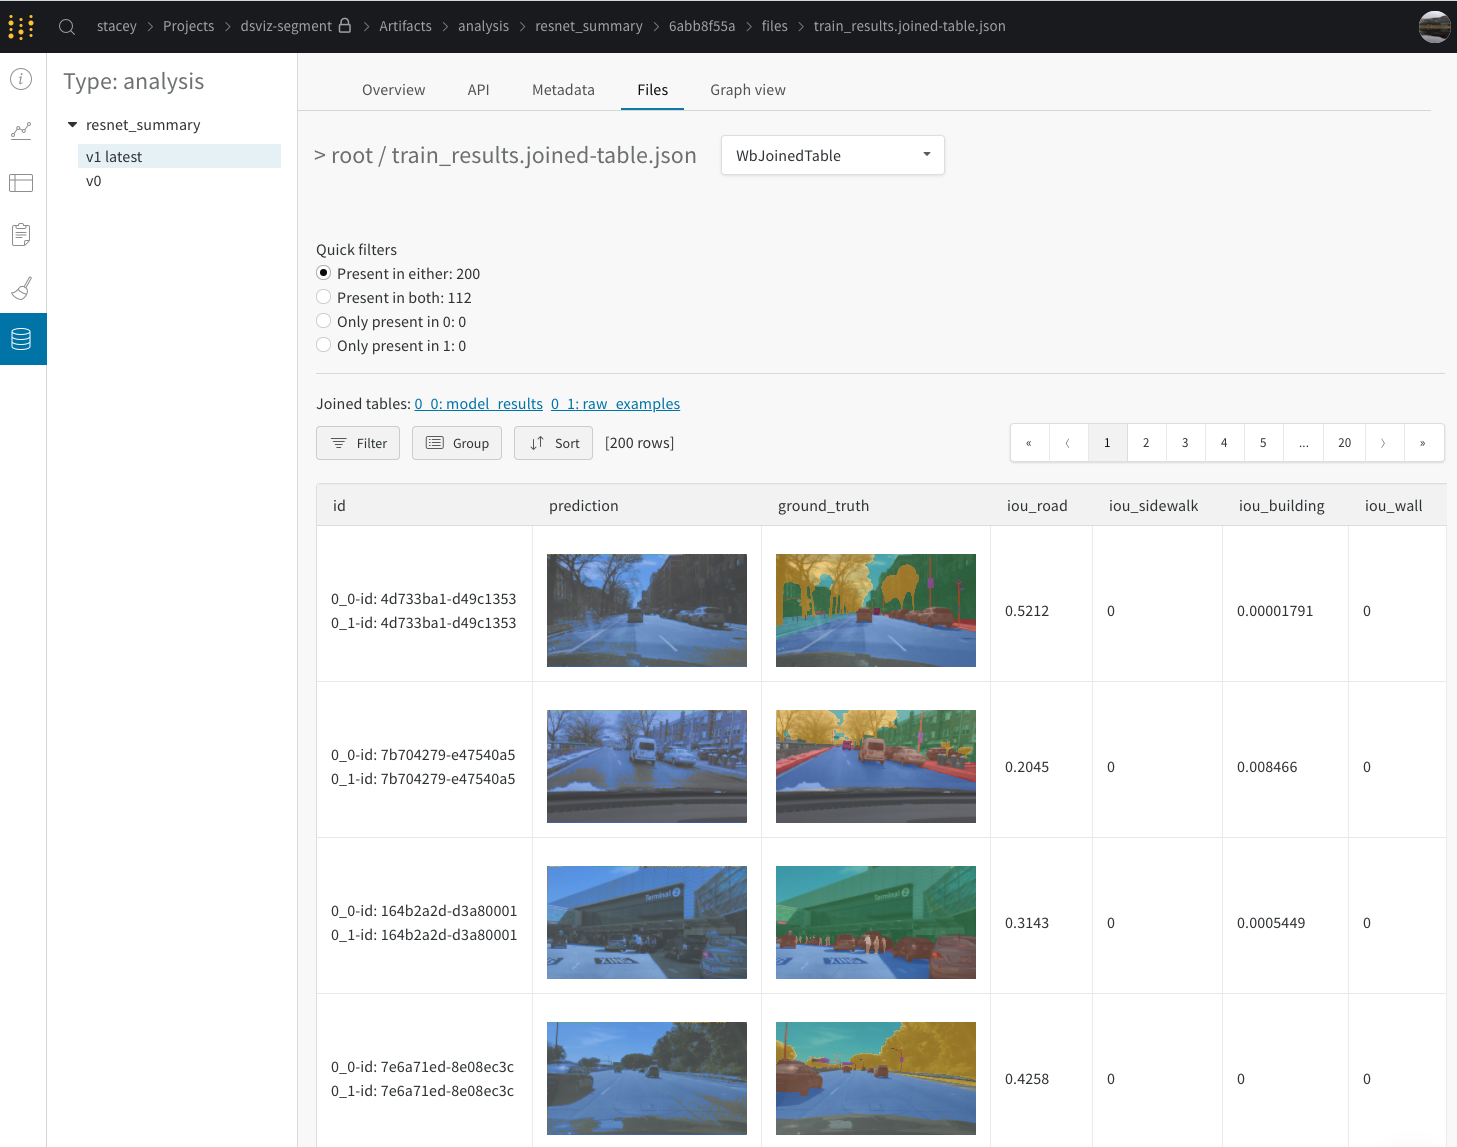1457x1147 pixels.
Task: Switch to the Overview tab
Action: pyautogui.click(x=393, y=90)
